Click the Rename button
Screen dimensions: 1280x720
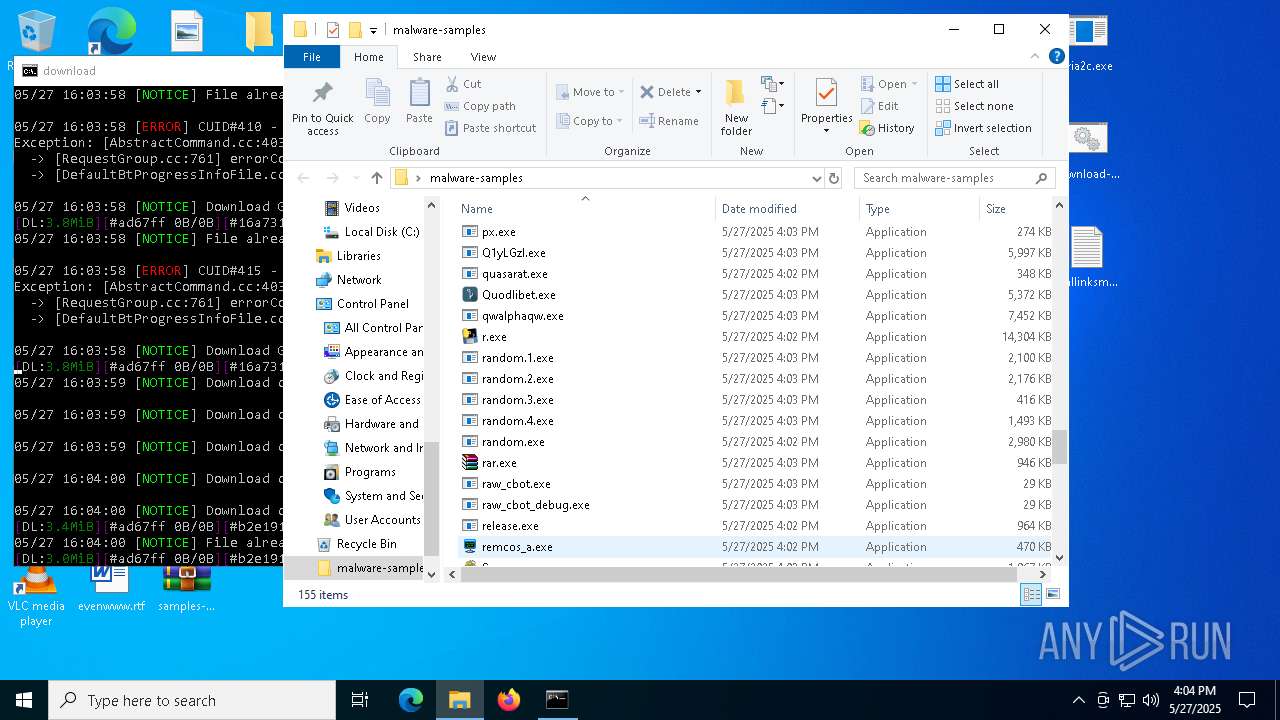click(x=669, y=121)
